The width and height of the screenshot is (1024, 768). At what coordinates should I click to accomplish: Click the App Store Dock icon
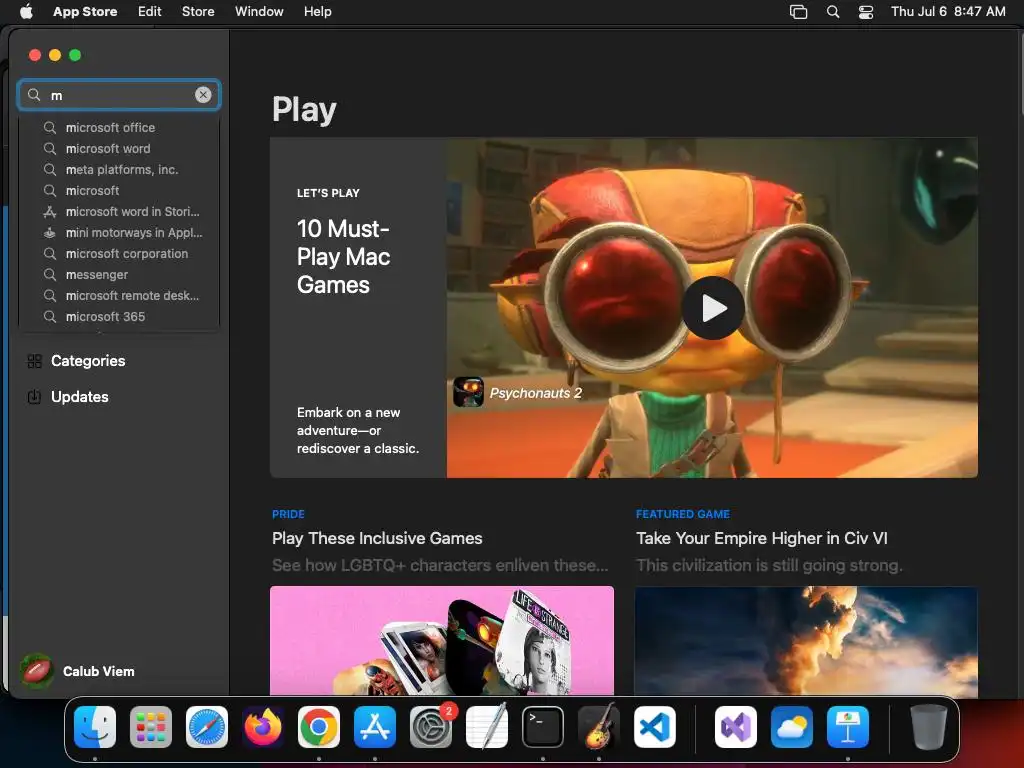[375, 726]
